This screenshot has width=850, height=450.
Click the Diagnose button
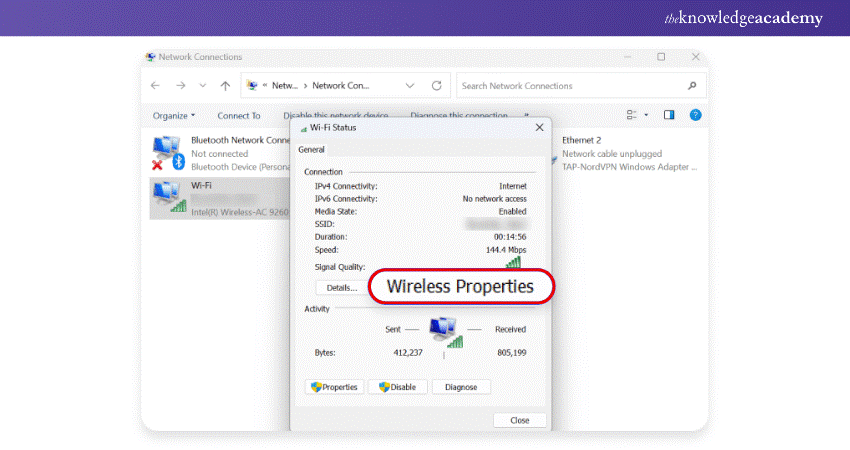(x=461, y=387)
